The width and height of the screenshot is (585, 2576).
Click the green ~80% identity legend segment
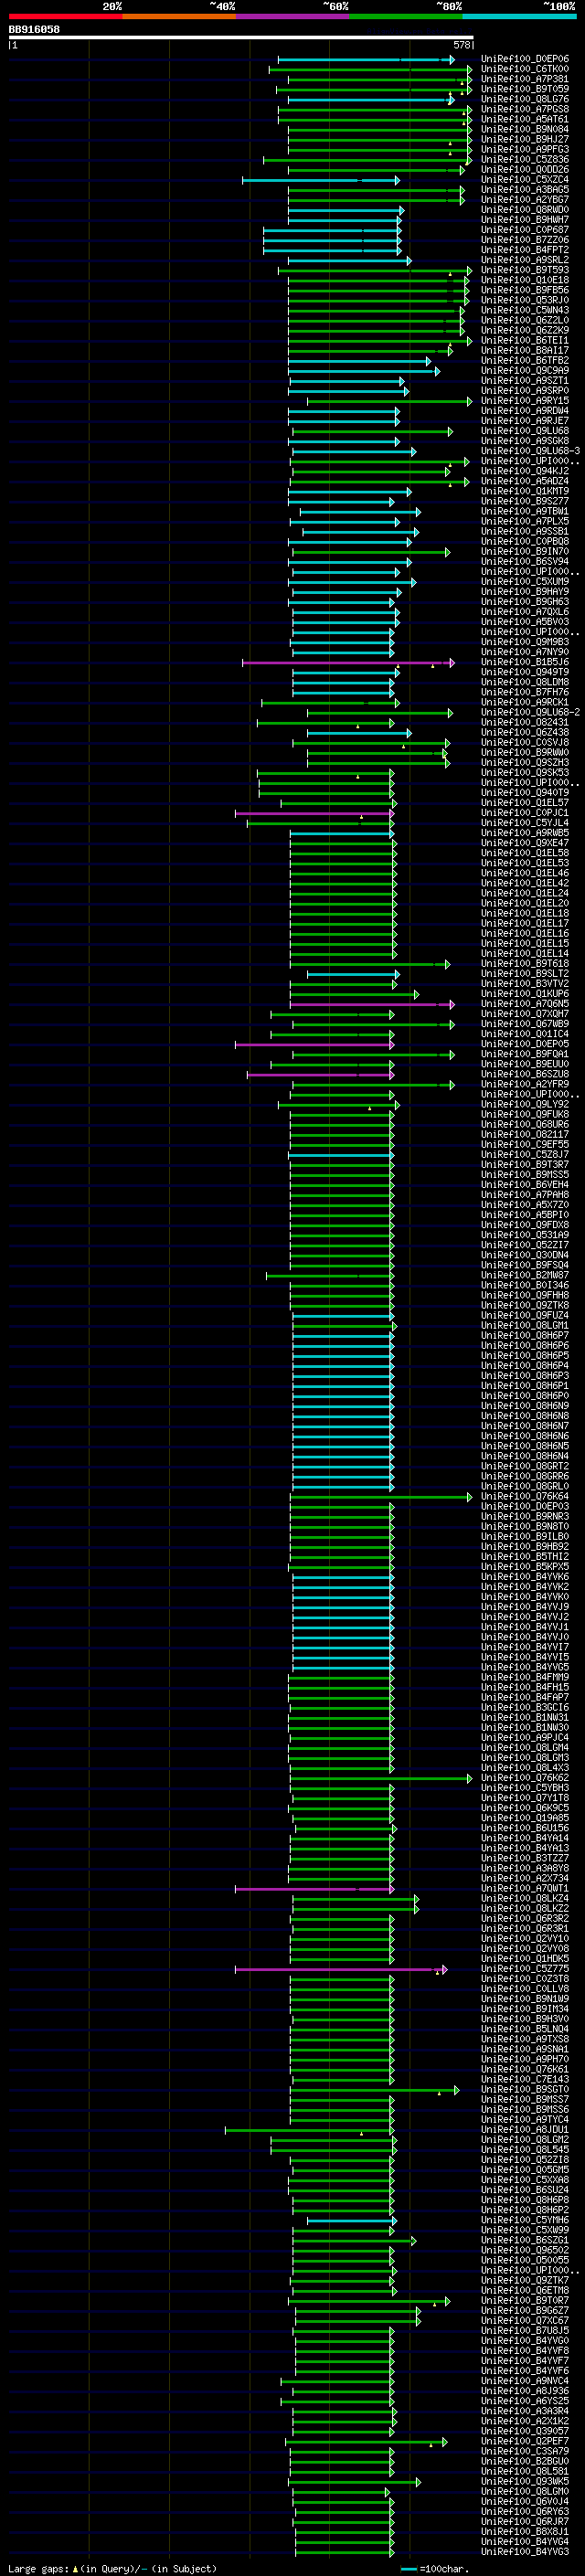406,16
